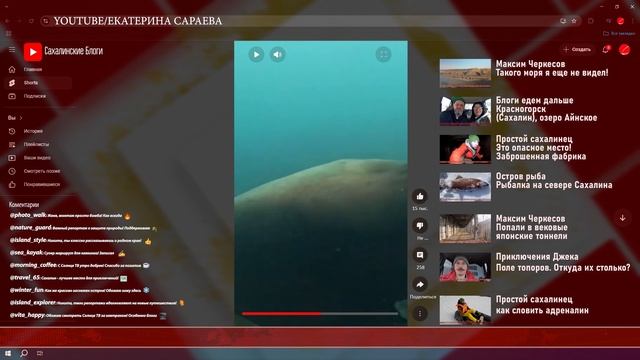Screen dimensions: 640x360
Task: Open Windows taskbar search
Action: coord(24,353)
